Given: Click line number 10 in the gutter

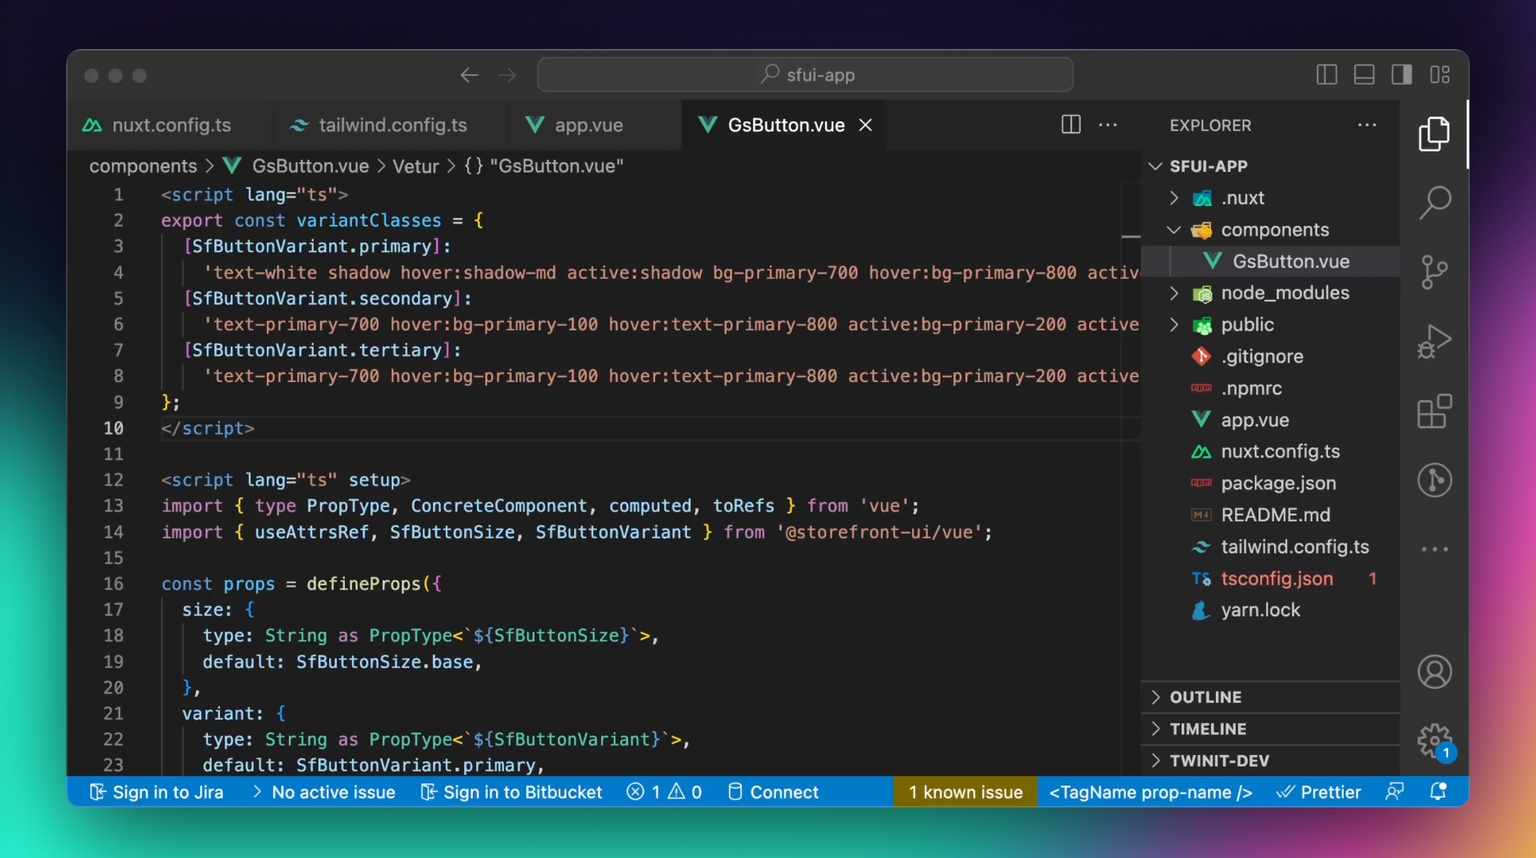Looking at the screenshot, I should (113, 428).
